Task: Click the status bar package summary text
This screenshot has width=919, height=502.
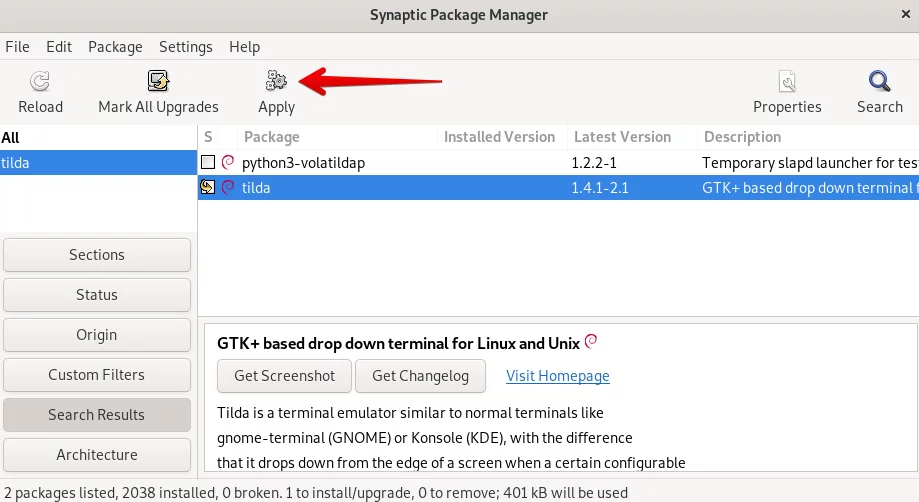Action: tap(316, 493)
